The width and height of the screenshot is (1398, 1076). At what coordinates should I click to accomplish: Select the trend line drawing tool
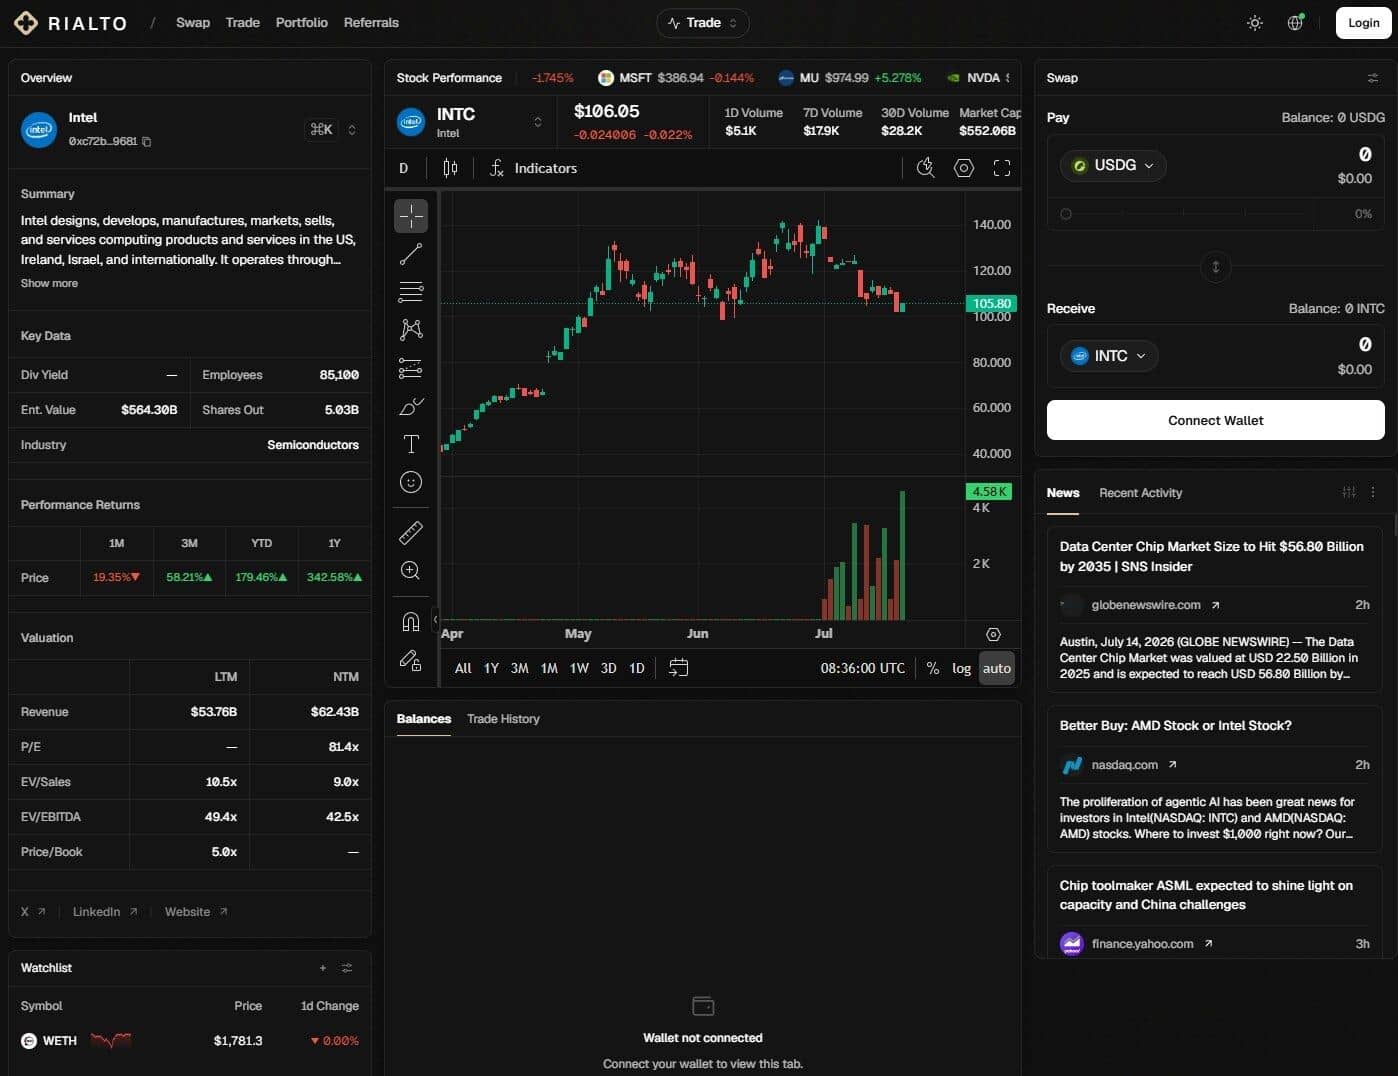coord(411,254)
